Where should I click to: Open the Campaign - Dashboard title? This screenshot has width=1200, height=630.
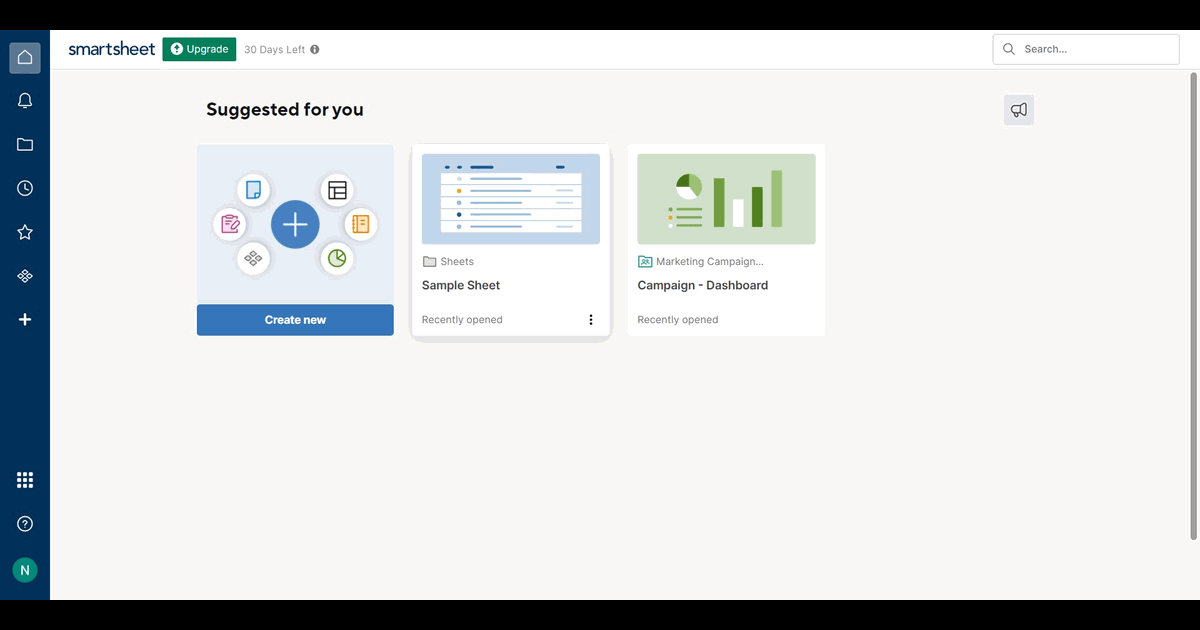pyautogui.click(x=703, y=285)
